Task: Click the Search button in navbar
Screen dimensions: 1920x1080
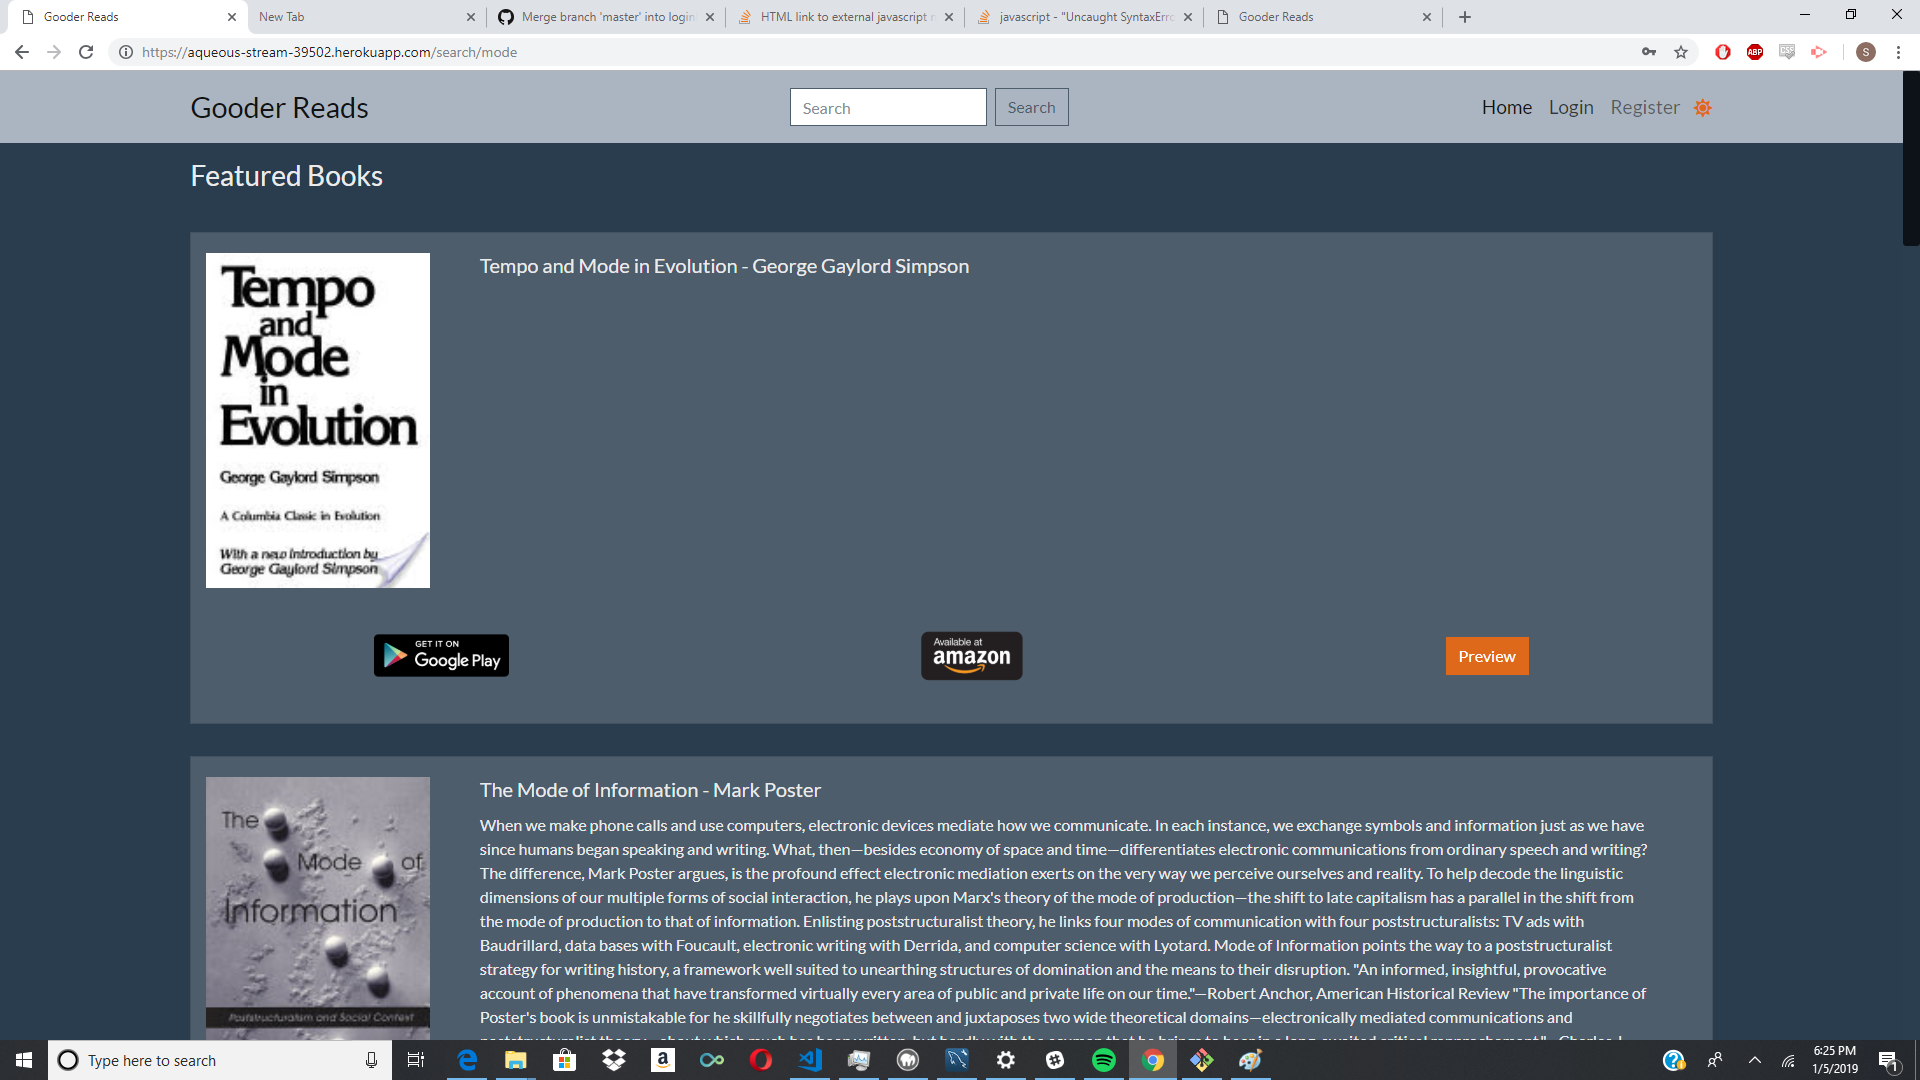Action: [x=1031, y=108]
